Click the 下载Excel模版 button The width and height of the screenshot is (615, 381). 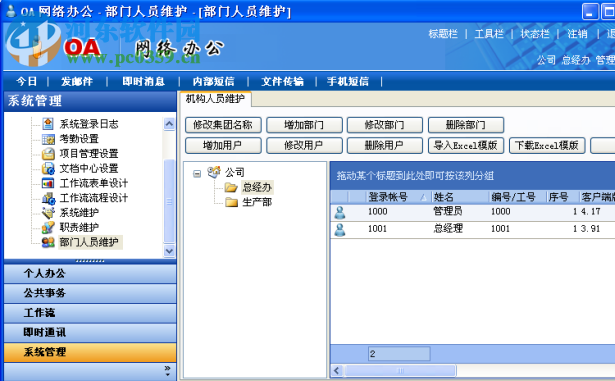[x=547, y=146]
